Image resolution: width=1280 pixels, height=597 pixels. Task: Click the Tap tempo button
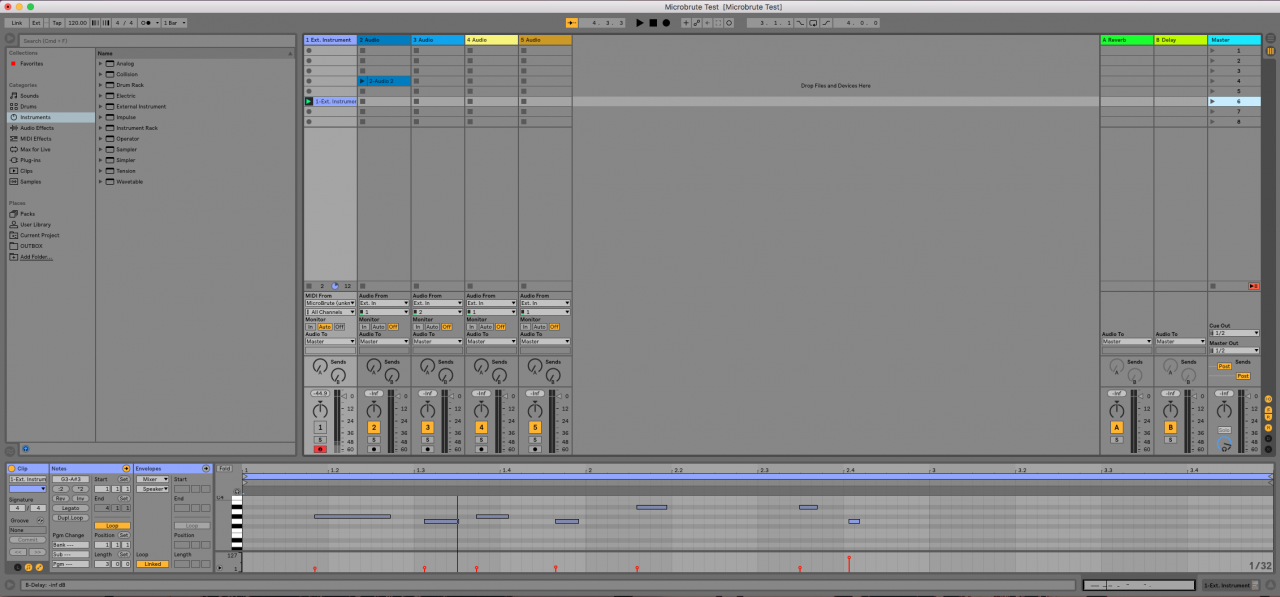(56, 22)
